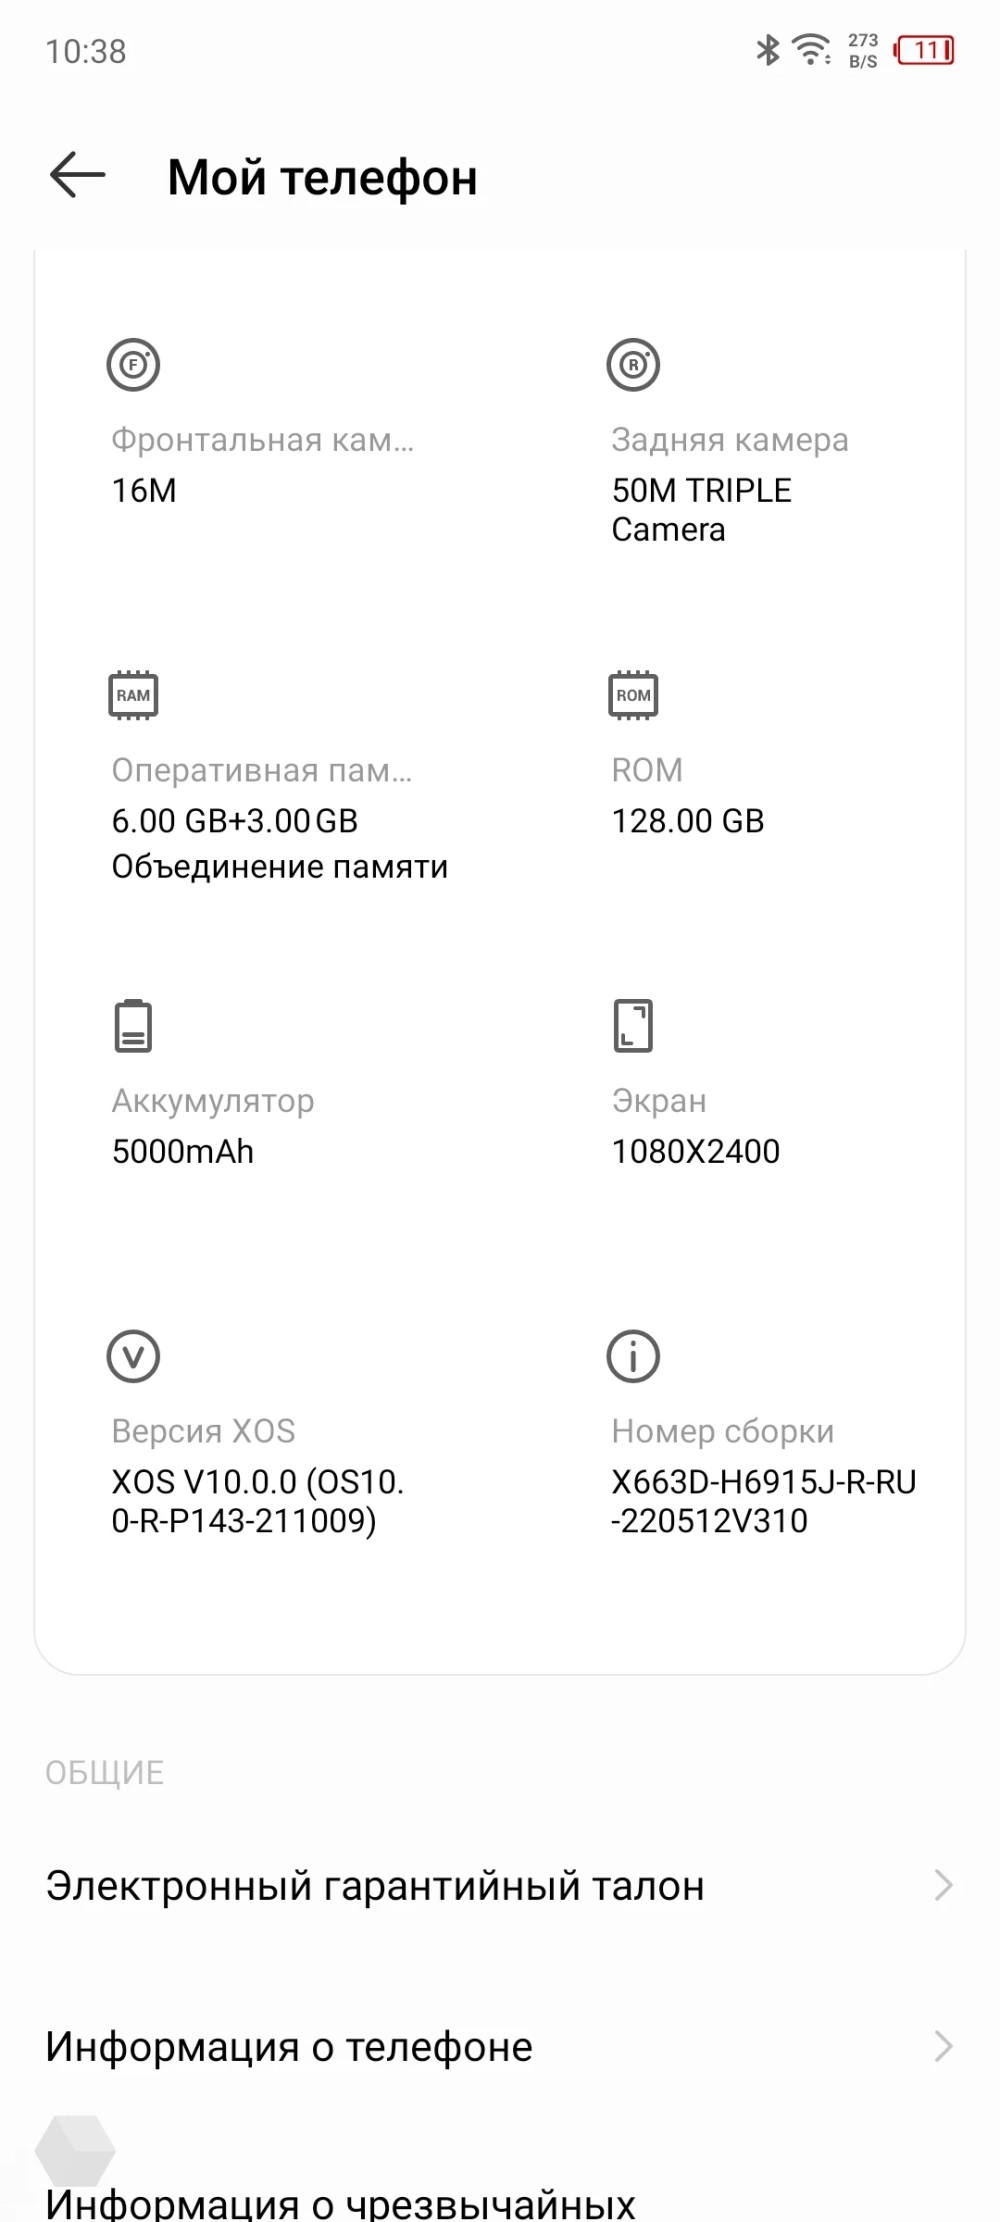Tap the rear camera icon
The height and width of the screenshot is (2222, 1000).
[633, 365]
